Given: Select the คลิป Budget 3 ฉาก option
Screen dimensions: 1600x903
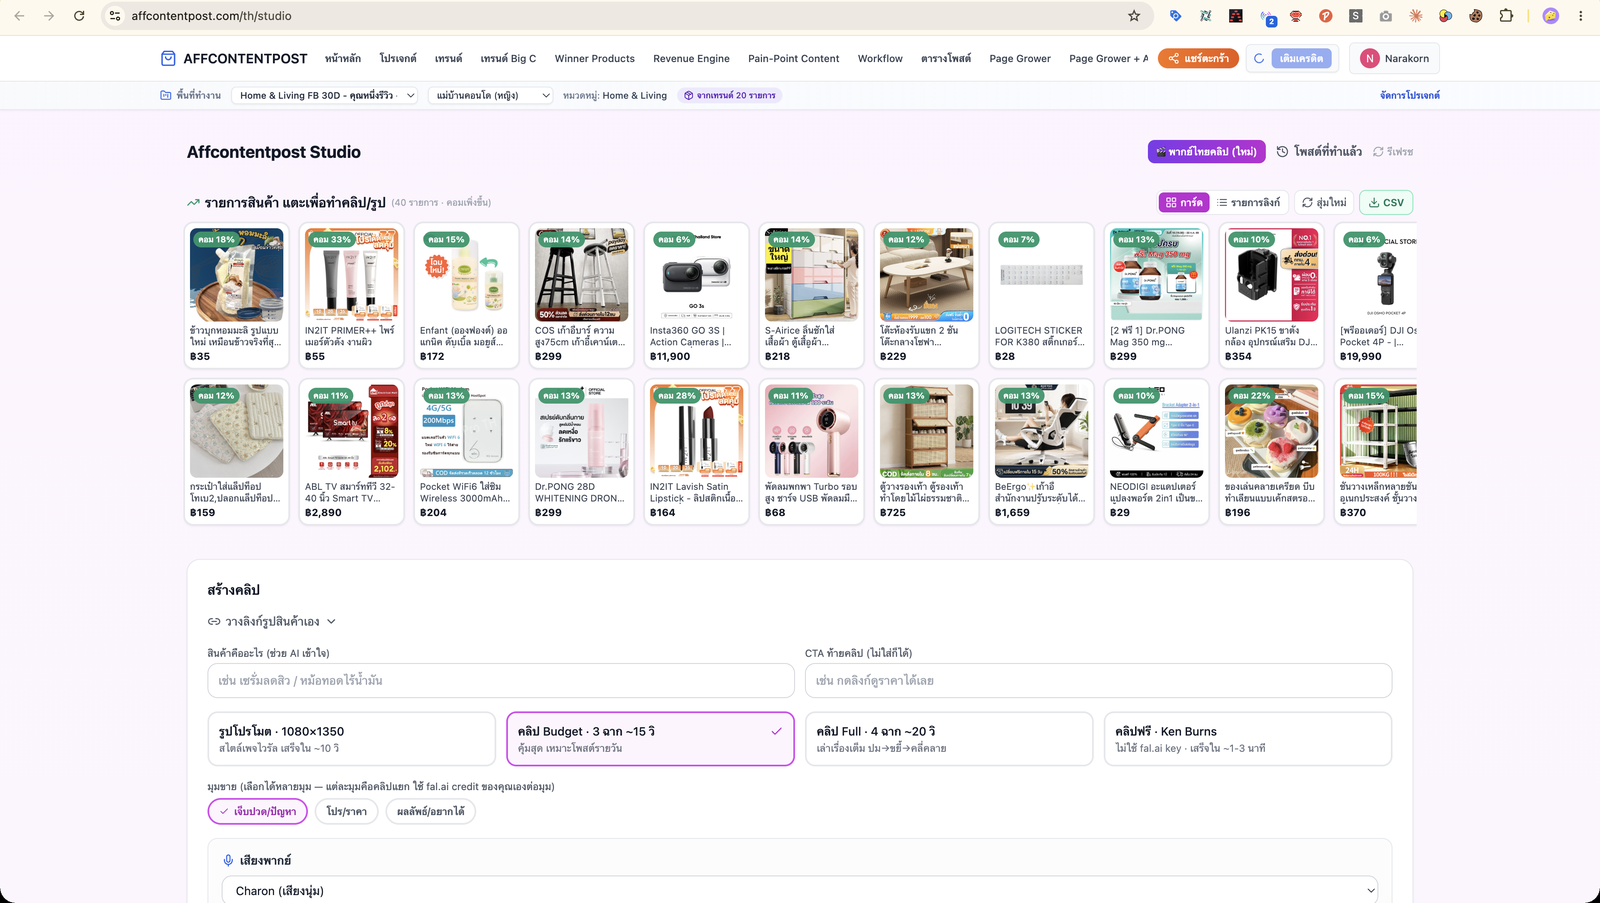Looking at the screenshot, I should 650,739.
